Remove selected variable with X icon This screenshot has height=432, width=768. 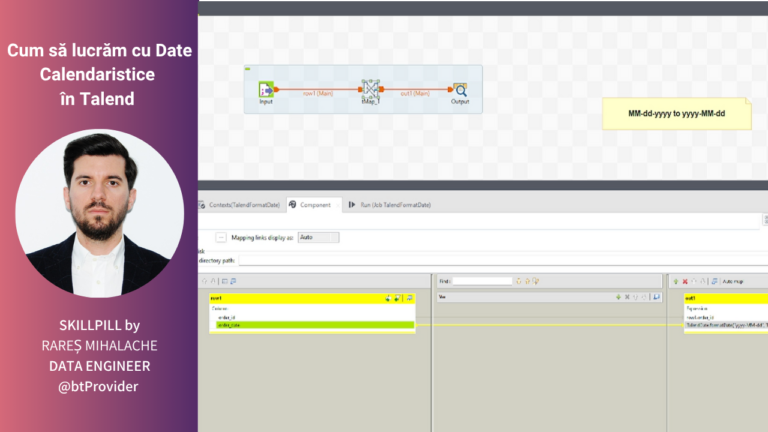click(x=627, y=297)
